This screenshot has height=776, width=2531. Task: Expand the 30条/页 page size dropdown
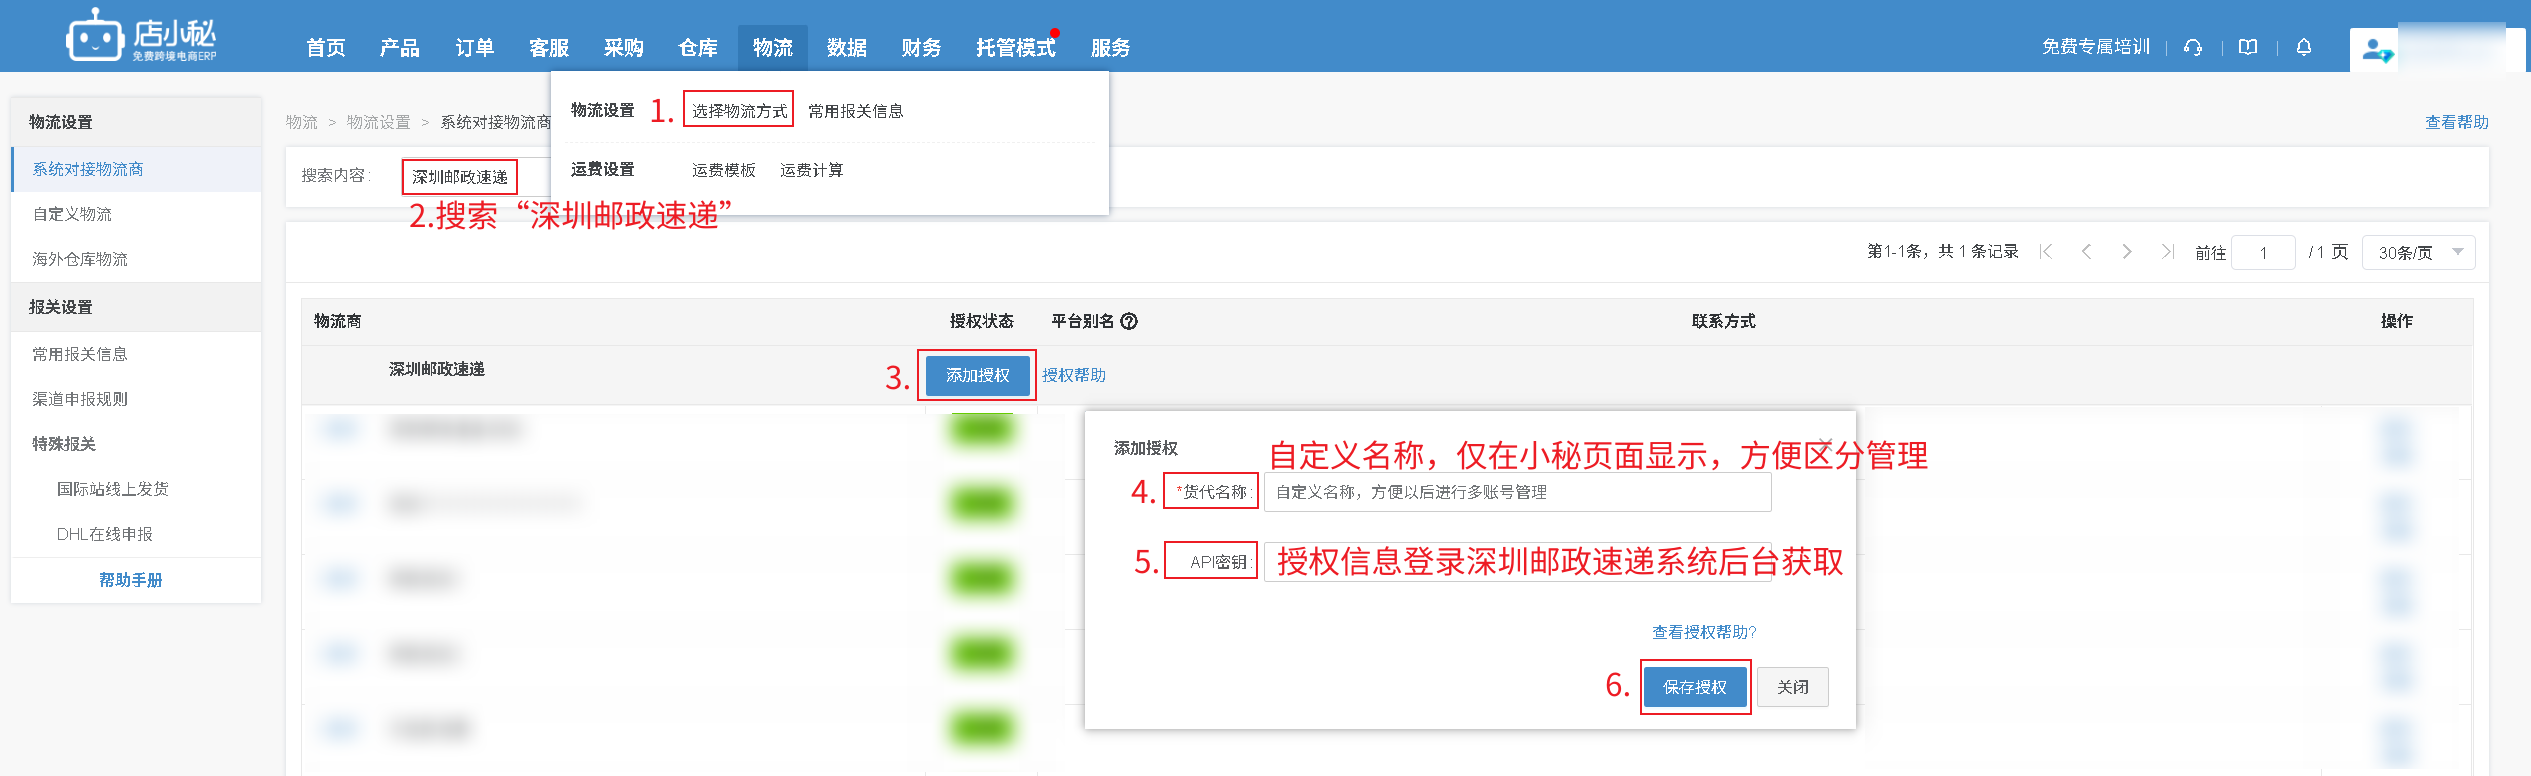[x=2418, y=253]
